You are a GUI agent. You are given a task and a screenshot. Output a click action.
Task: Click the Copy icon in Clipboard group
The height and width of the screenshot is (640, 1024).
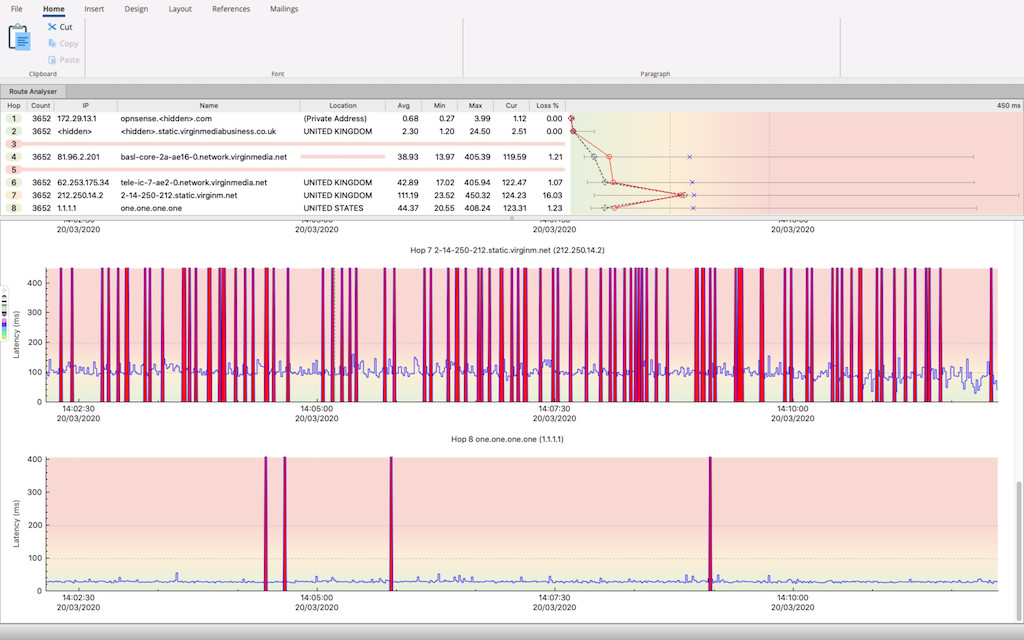click(x=52, y=43)
